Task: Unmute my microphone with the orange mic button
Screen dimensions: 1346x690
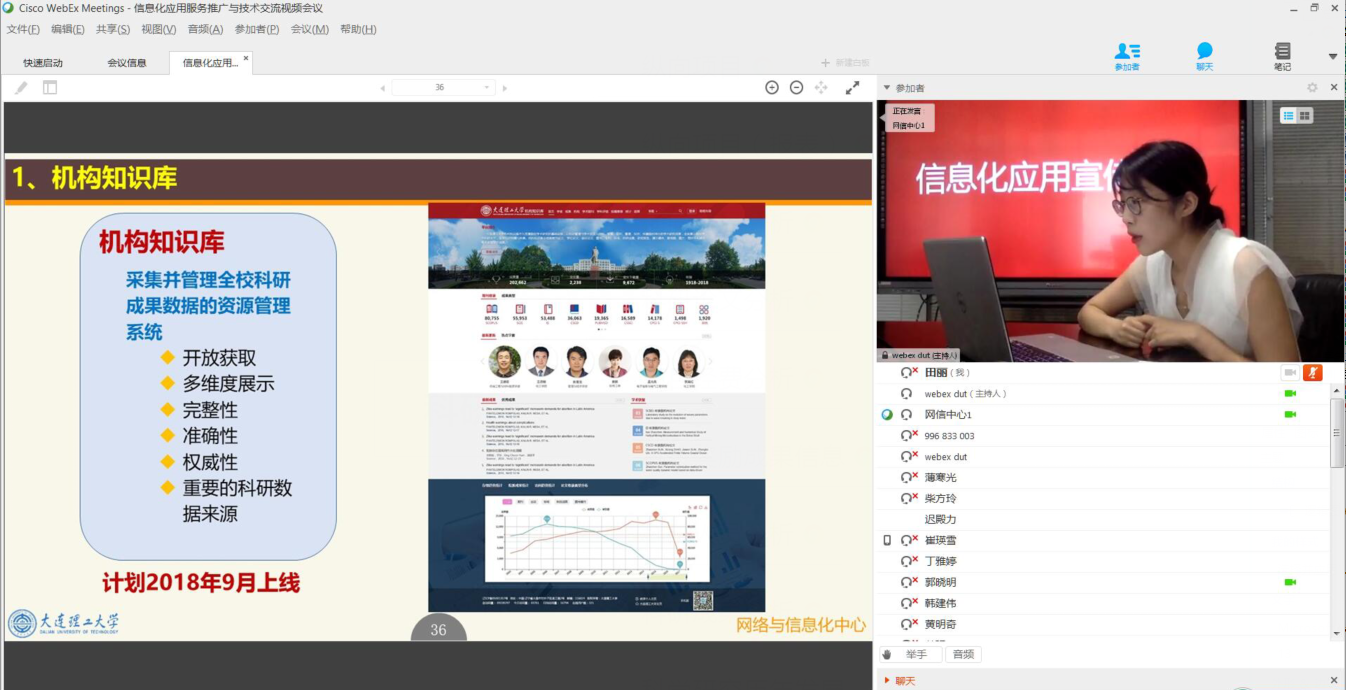Action: [1312, 372]
